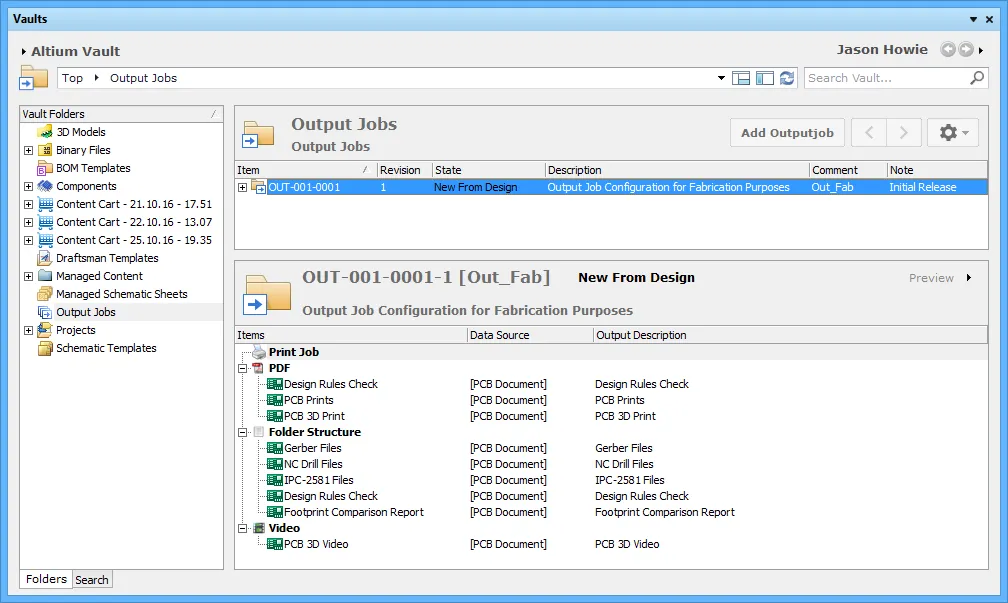Click the Managed Content folder icon

click(45, 276)
